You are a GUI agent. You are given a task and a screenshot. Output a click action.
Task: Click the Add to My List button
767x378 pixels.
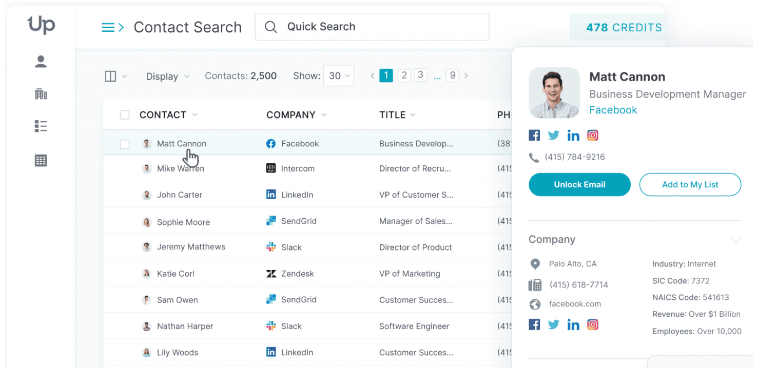point(690,184)
